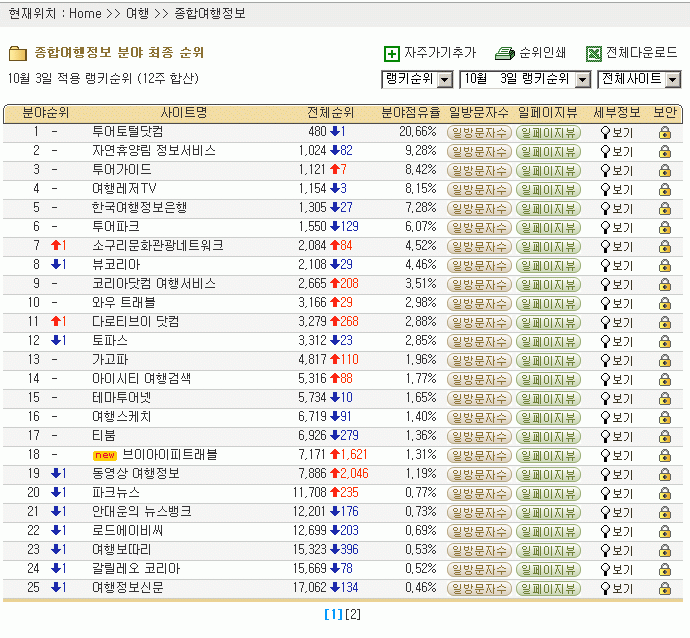The height and width of the screenshot is (638, 690).
Task: Open the 투어토털닷컴 site link
Action: tap(128, 132)
